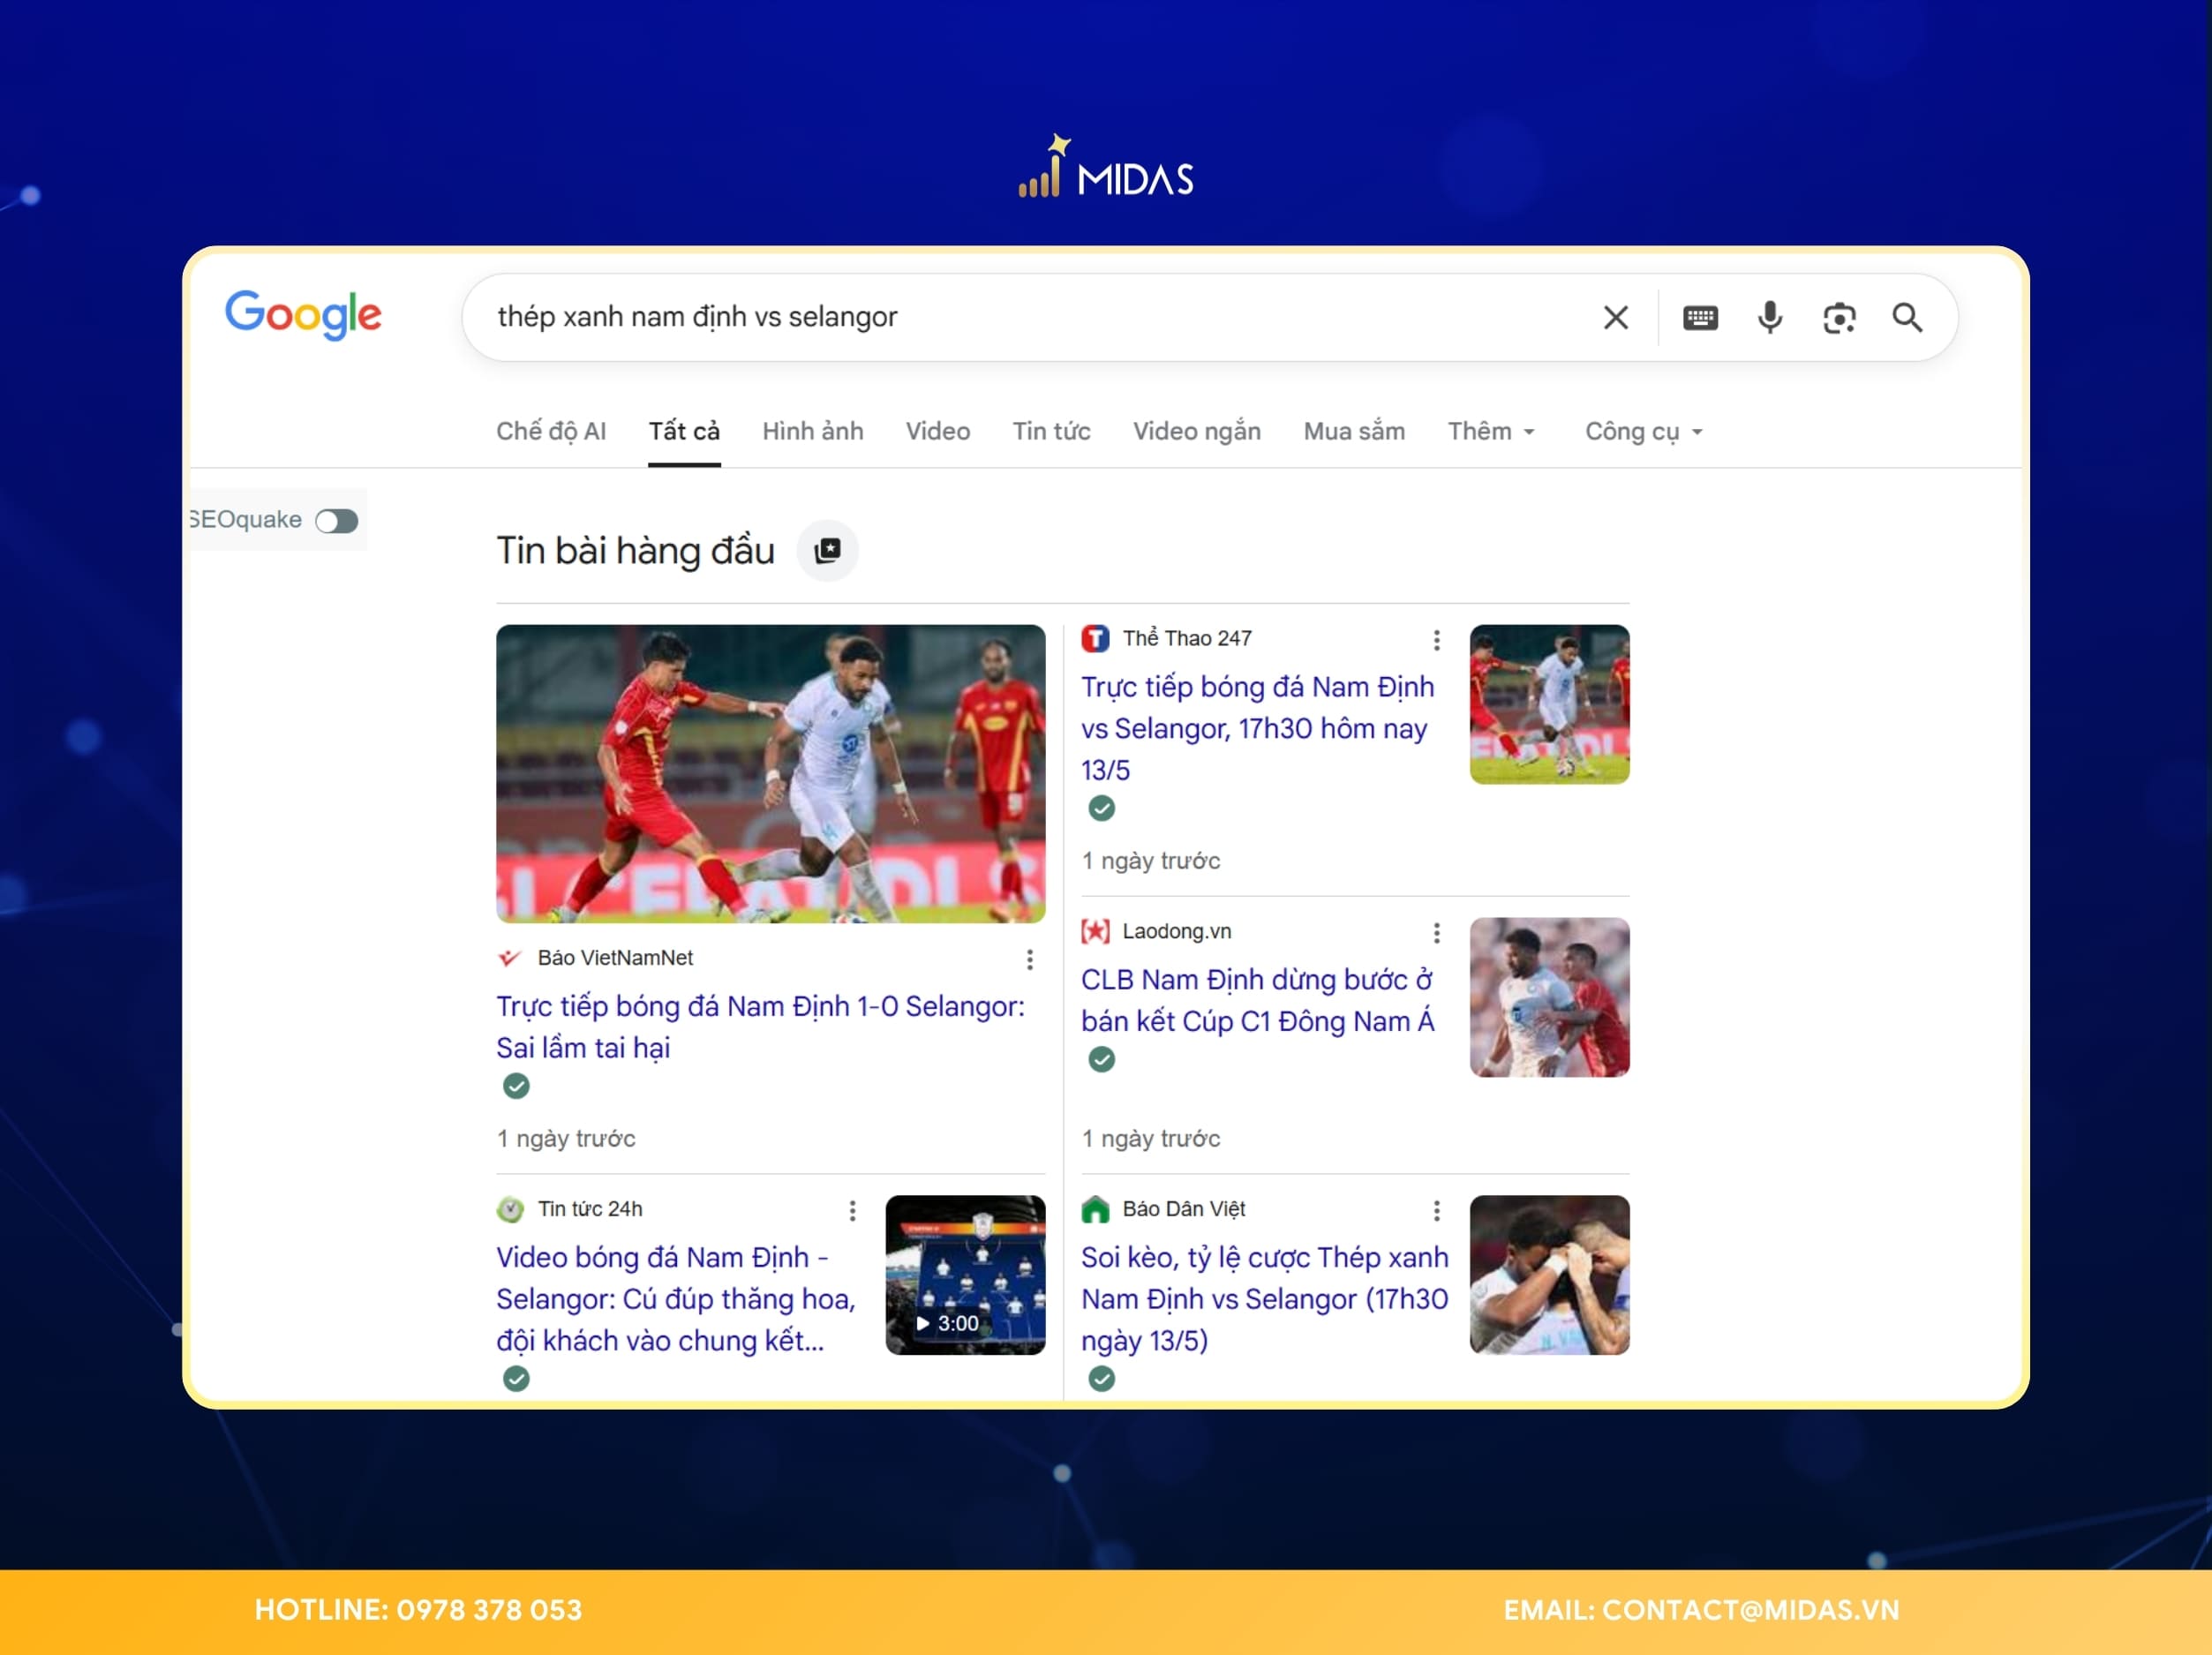Open the Video ngắn tab
This screenshot has width=2212, height=1655.
point(1197,431)
